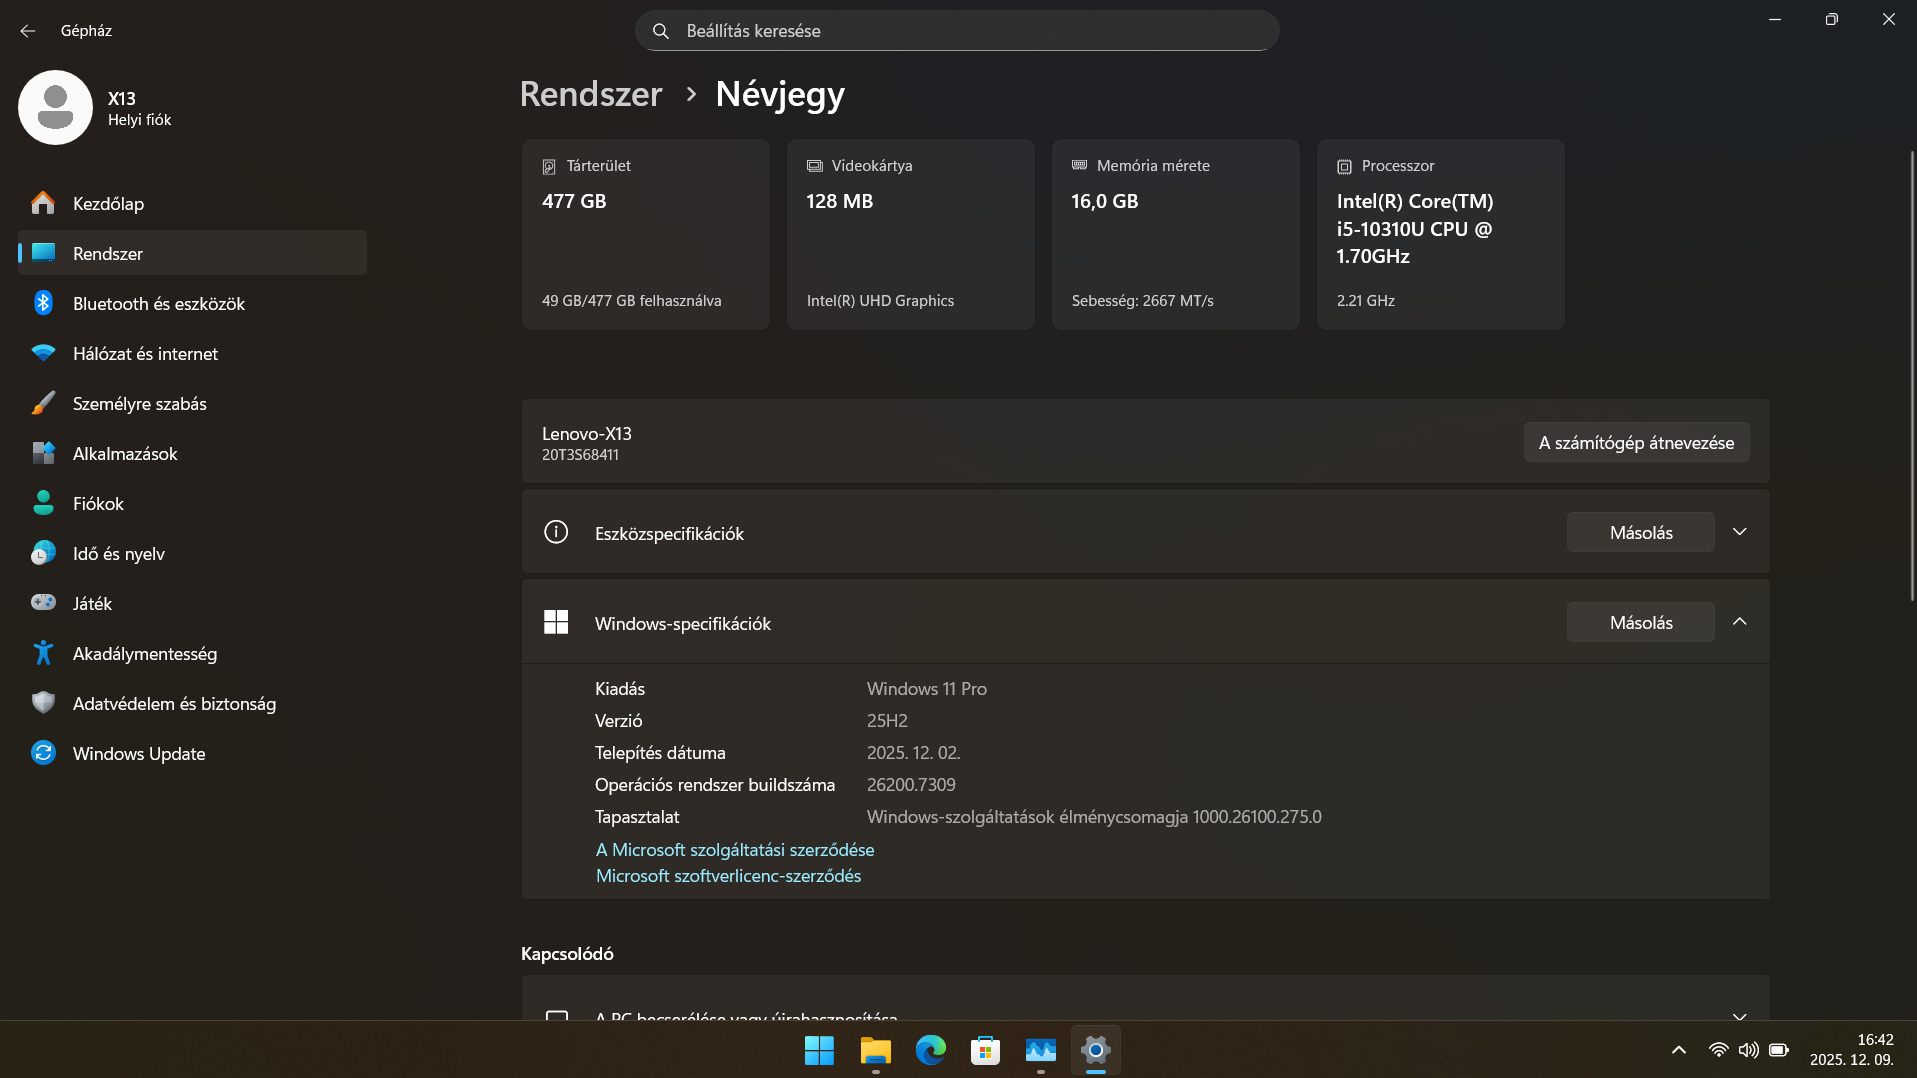
Task: Go to Játék settings
Action: click(192, 603)
